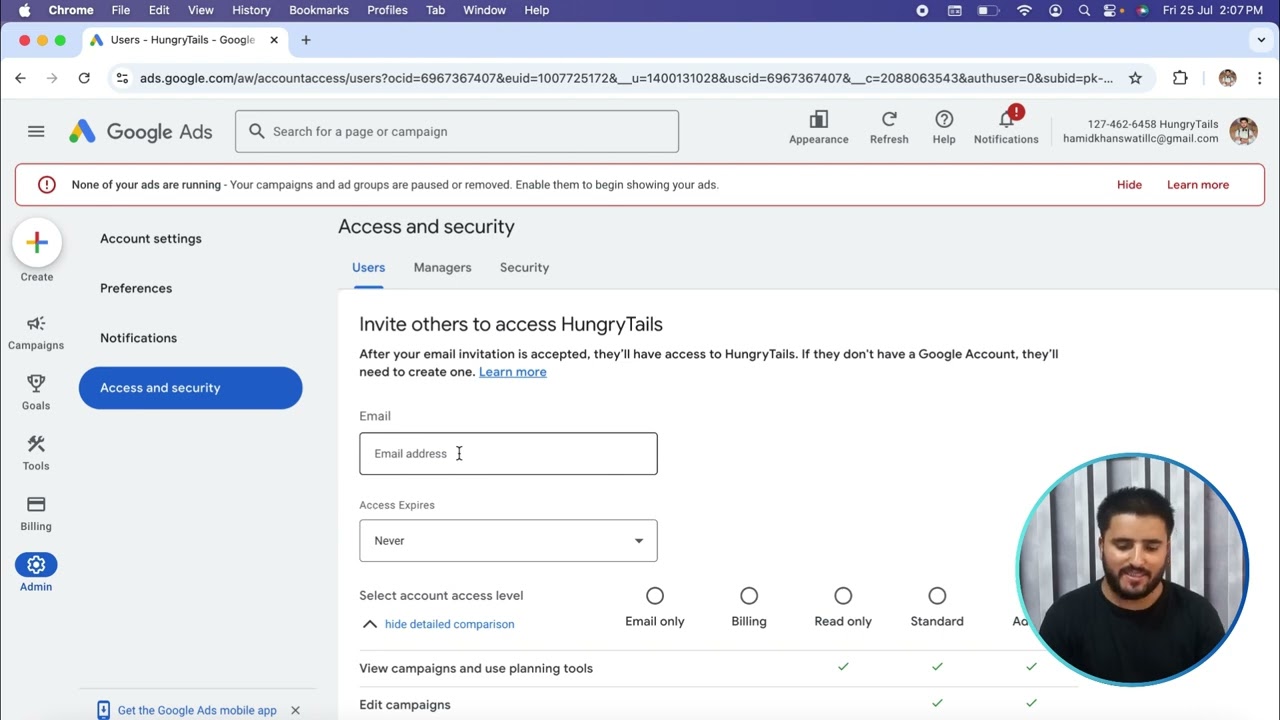This screenshot has height=720, width=1280.
Task: Click the Chrome address bar URL
Action: (626, 78)
